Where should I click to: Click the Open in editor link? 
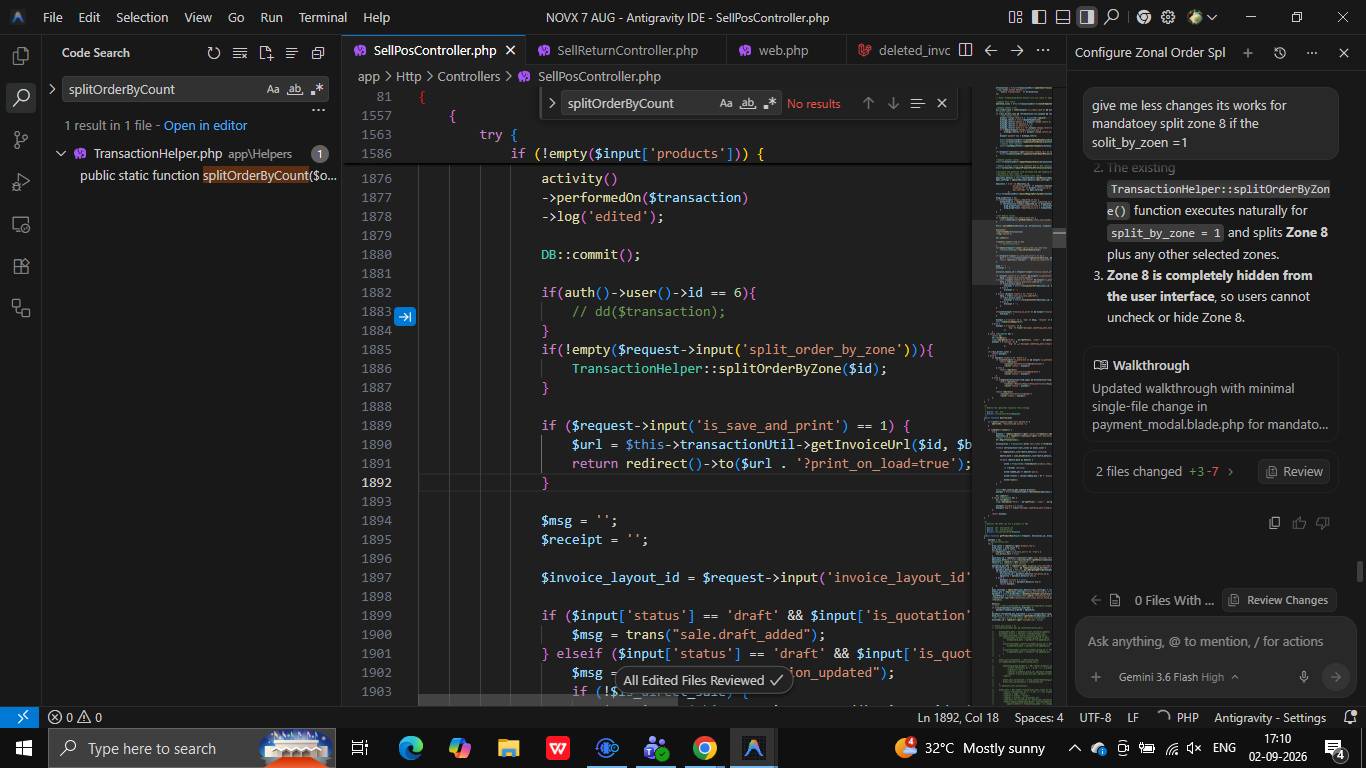click(x=205, y=125)
